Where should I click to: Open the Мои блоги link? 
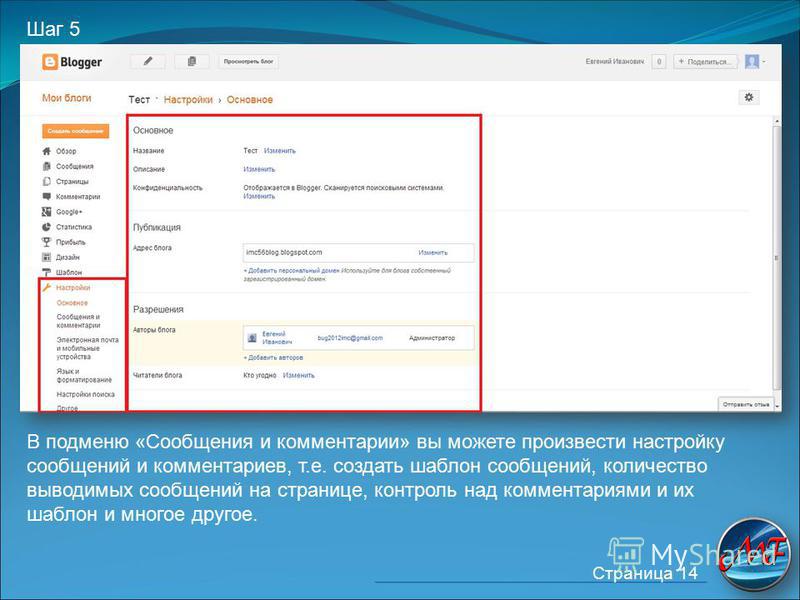coord(66,98)
